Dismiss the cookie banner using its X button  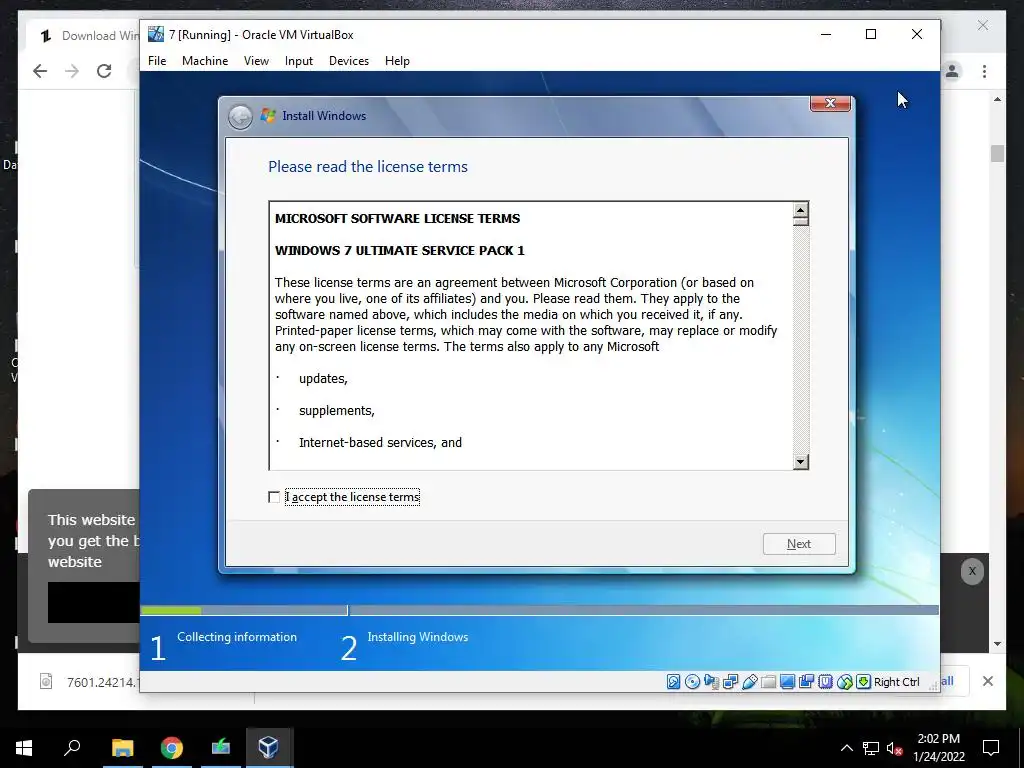coord(972,571)
